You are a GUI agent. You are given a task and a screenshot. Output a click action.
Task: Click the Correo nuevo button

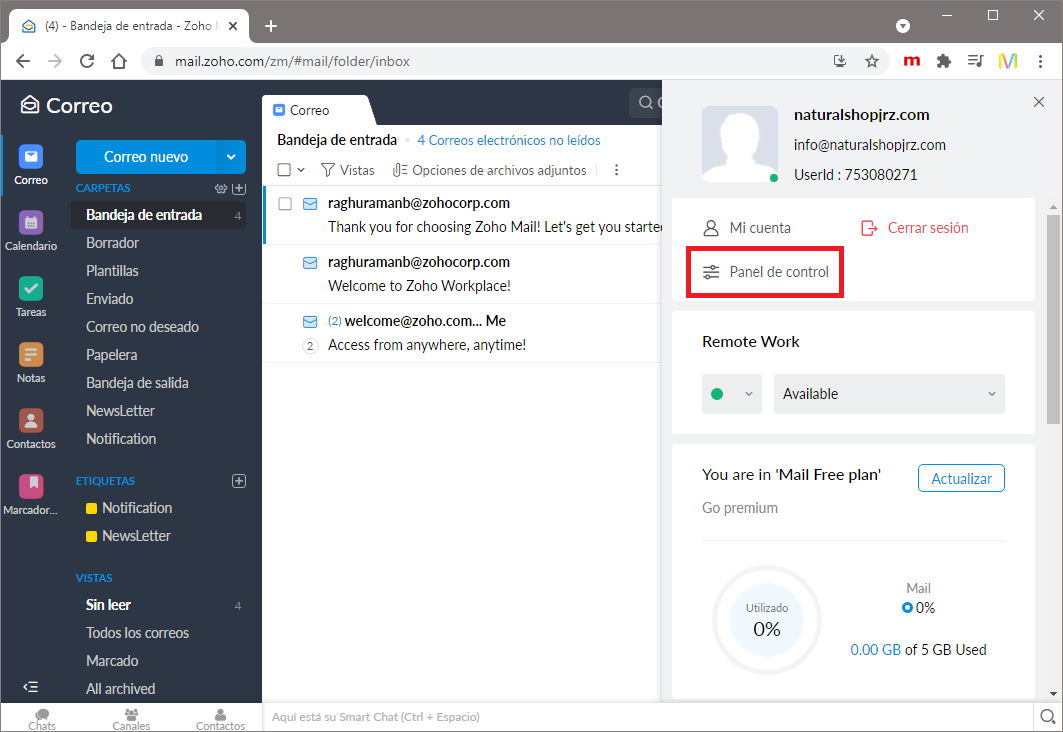pyautogui.click(x=146, y=157)
